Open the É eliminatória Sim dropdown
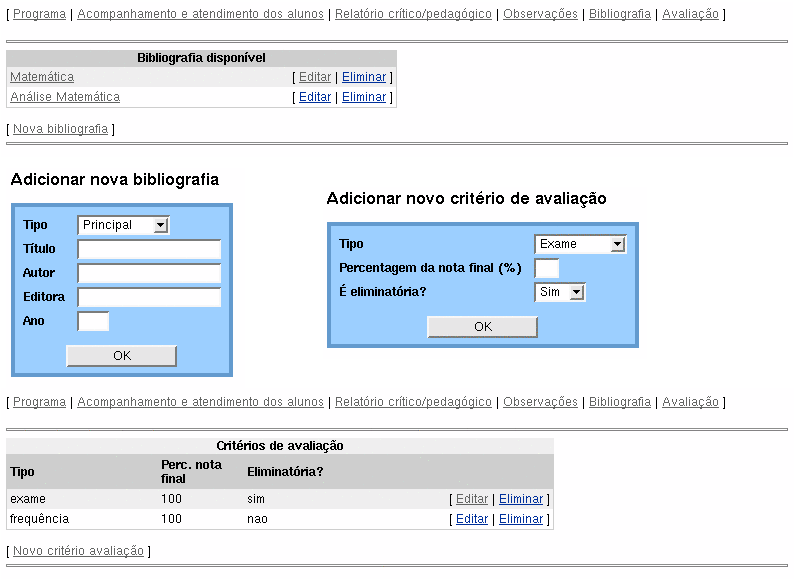This screenshot has width=794, height=579. tap(560, 292)
